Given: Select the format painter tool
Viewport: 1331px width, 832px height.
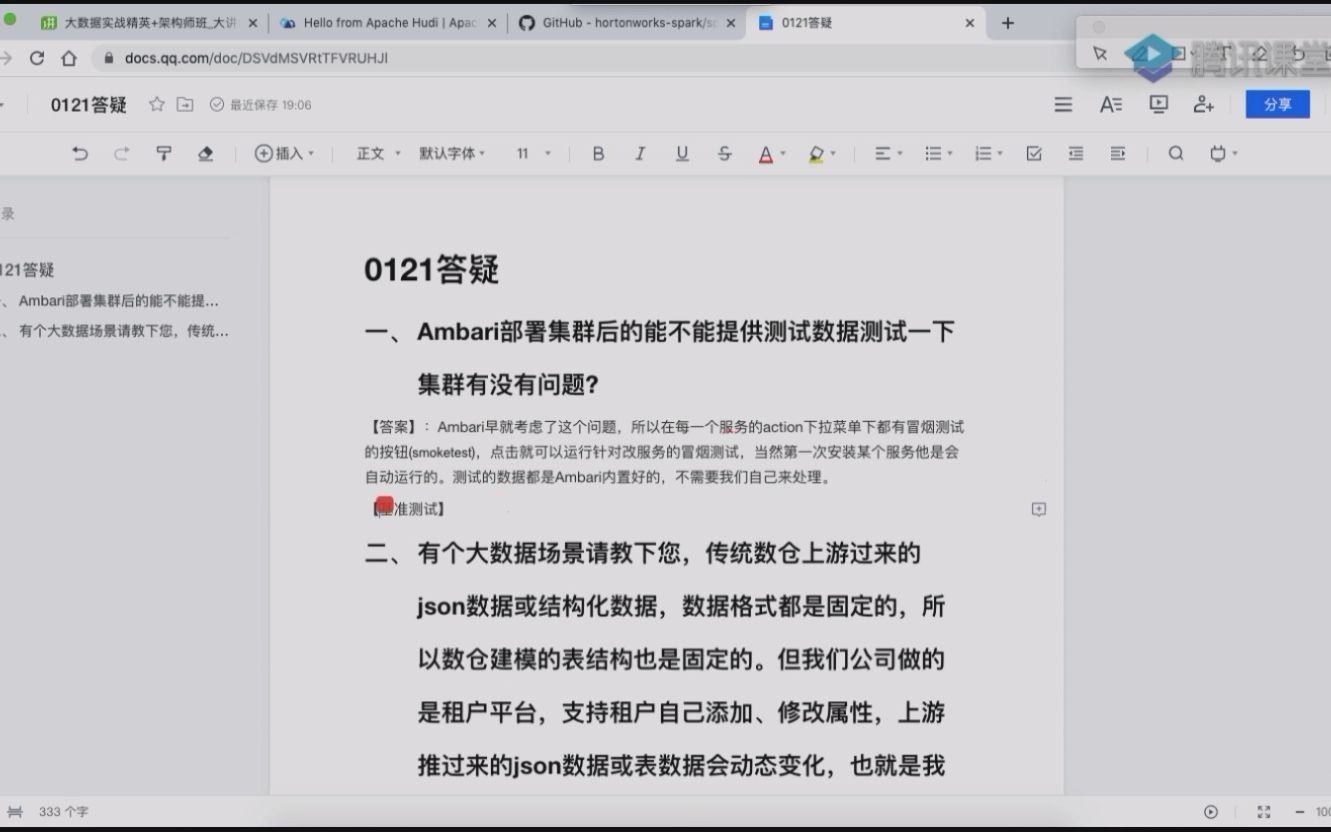Looking at the screenshot, I should coord(164,153).
